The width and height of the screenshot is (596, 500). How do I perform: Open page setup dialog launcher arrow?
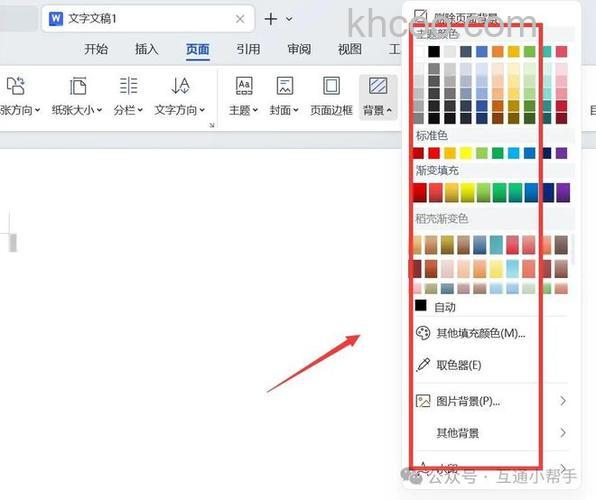[212, 125]
